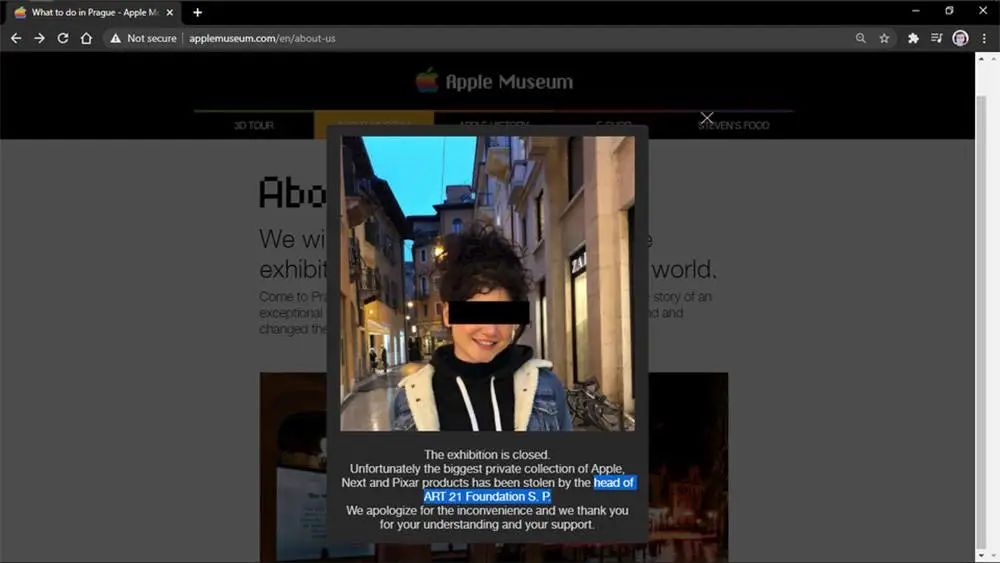This screenshot has height=563, width=1000.
Task: Open the media control playlist icon
Action: 936,38
